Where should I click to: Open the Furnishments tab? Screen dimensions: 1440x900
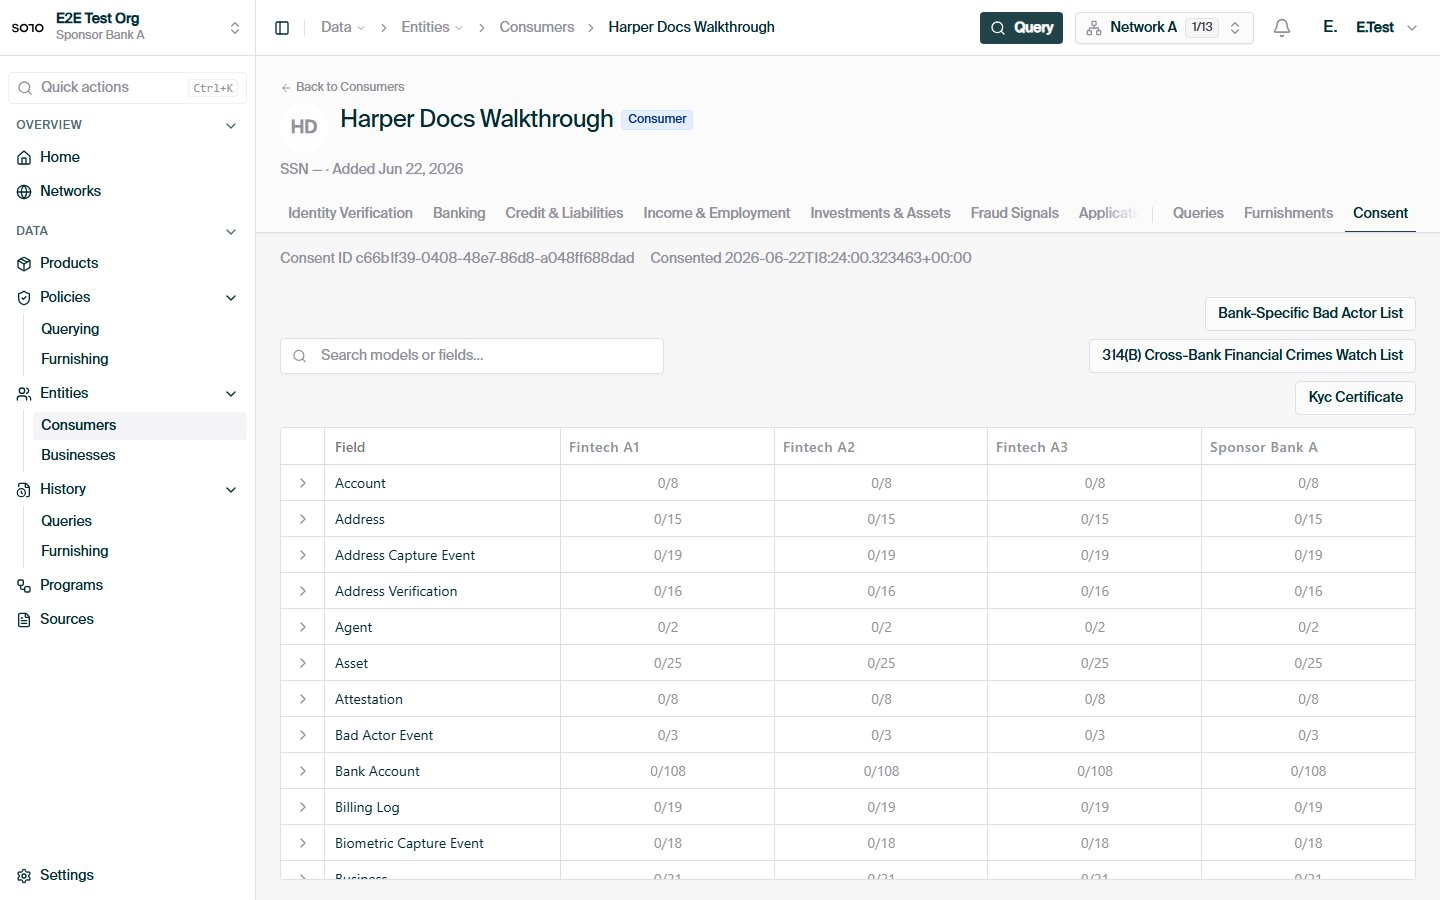tap(1288, 213)
